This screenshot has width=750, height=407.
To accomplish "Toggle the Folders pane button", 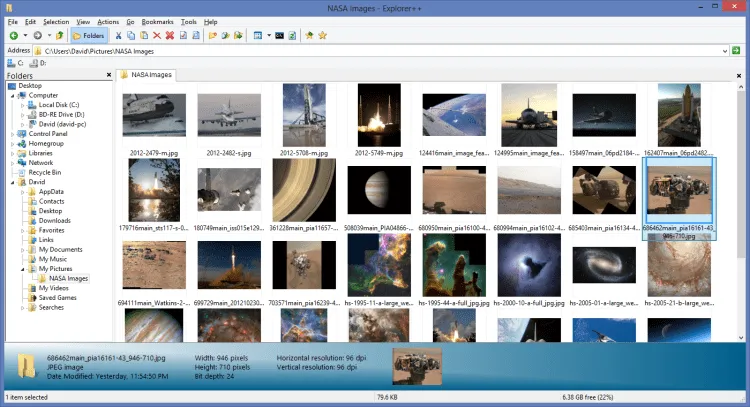I will coord(89,35).
